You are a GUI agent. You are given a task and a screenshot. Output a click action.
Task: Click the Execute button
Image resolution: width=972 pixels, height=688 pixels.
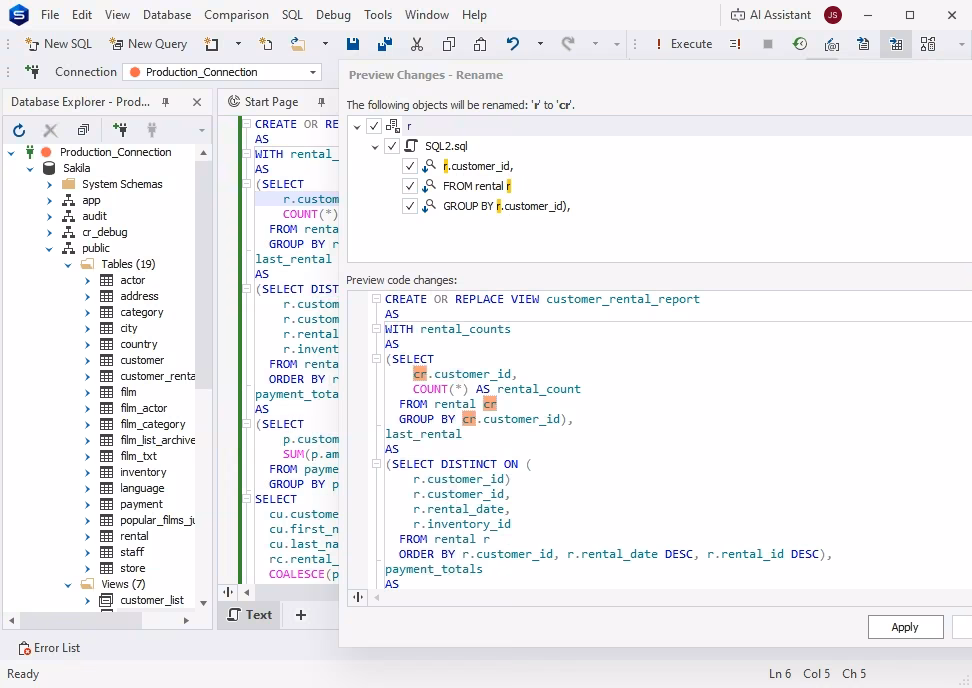click(684, 44)
